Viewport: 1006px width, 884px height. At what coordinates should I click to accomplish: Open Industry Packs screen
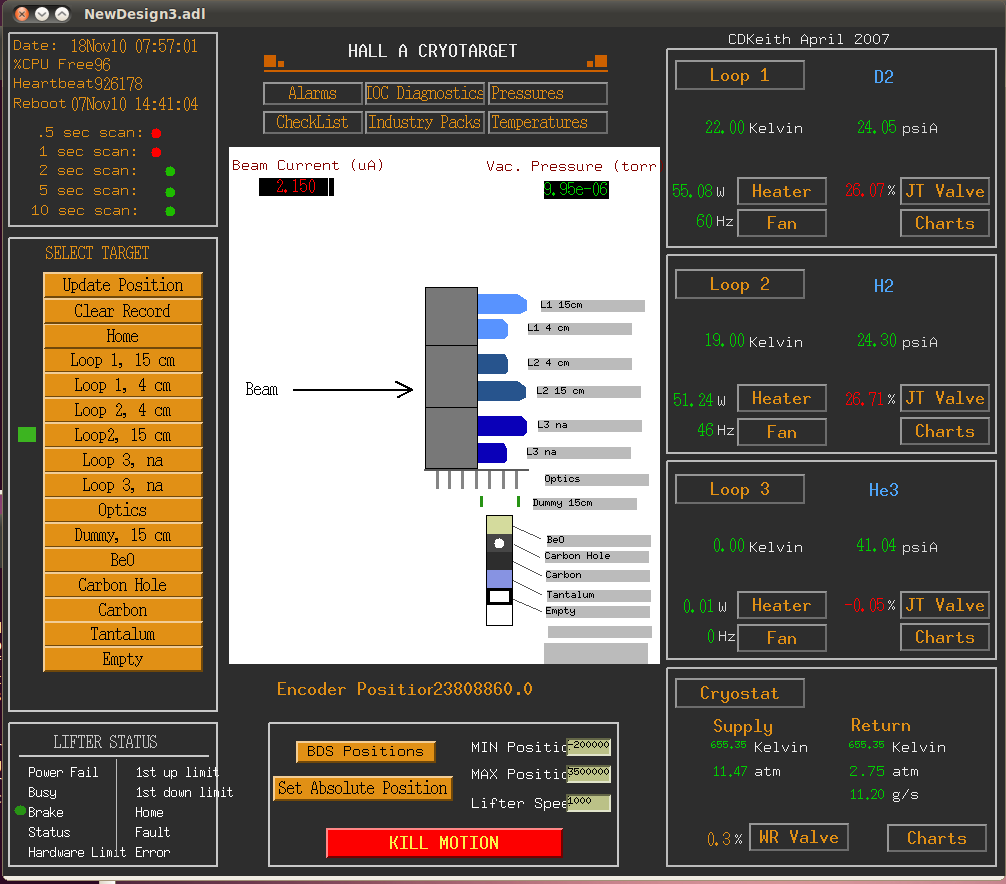(x=425, y=122)
